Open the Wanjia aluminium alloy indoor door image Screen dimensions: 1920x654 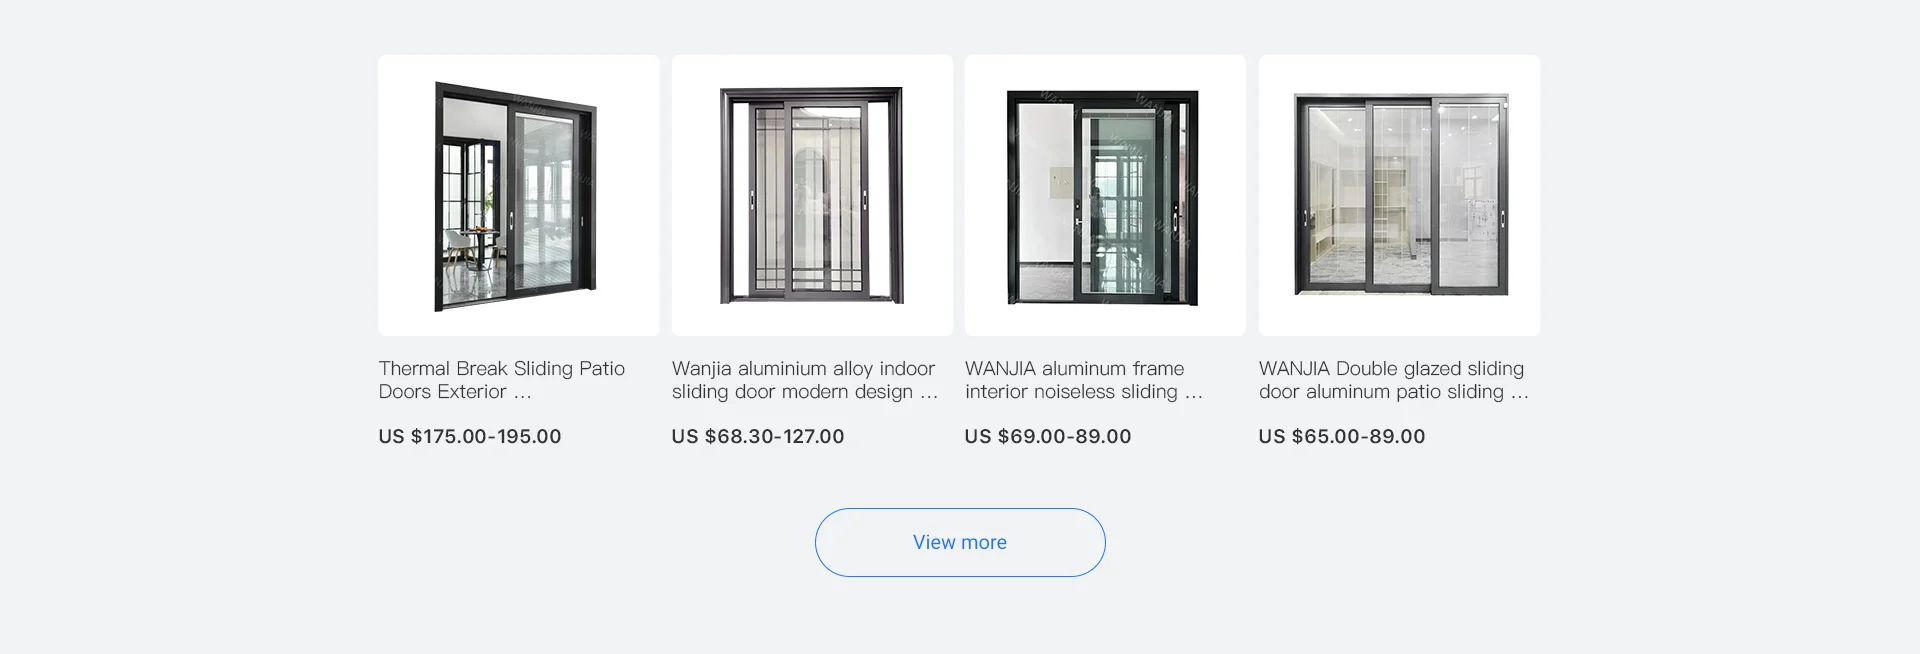[812, 195]
